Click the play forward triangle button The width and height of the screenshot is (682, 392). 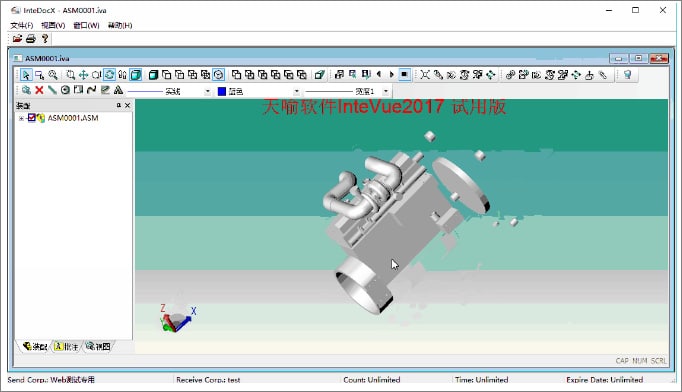[x=391, y=75]
